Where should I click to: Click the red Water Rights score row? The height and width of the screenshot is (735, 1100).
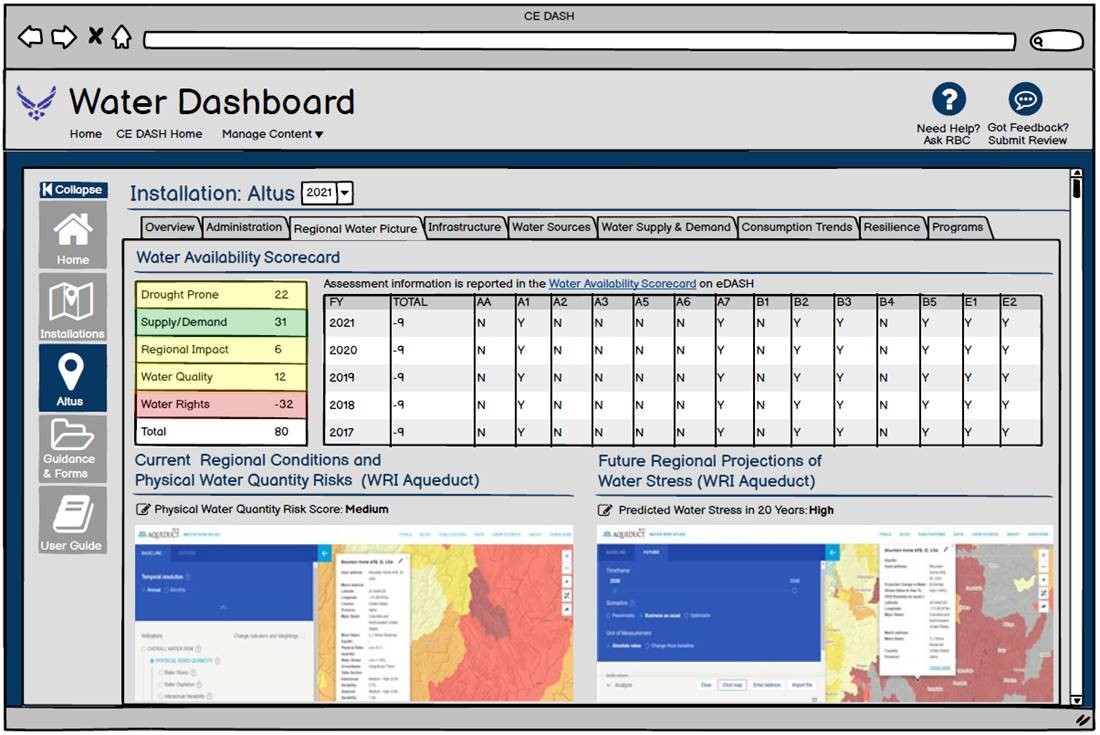click(x=221, y=405)
